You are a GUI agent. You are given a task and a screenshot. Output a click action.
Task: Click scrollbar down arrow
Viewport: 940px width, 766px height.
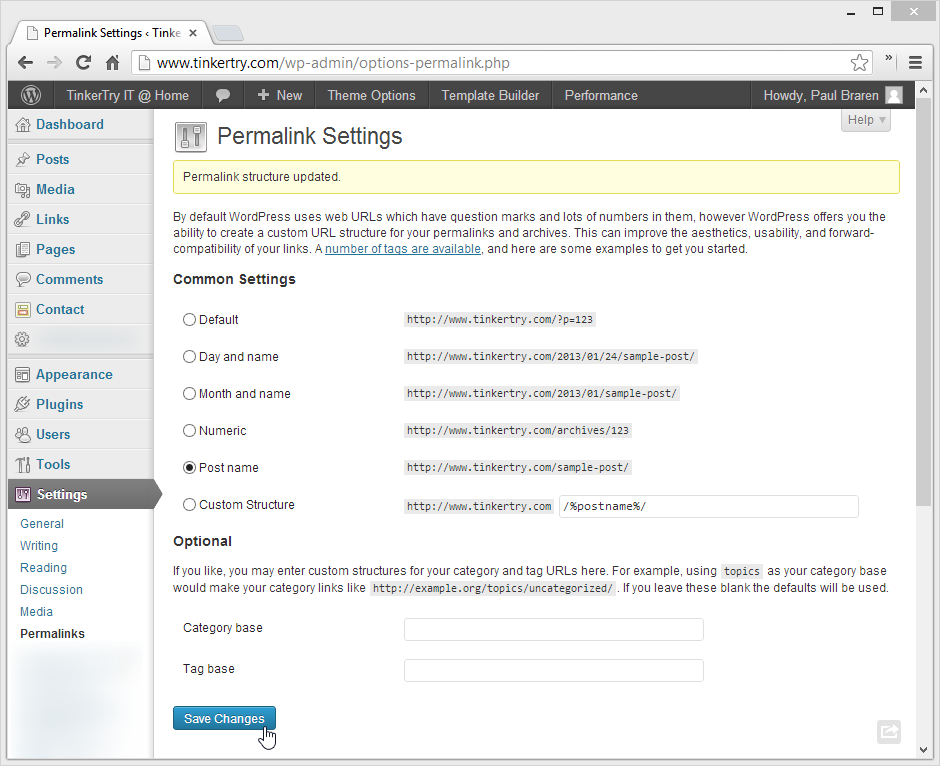[x=923, y=750]
